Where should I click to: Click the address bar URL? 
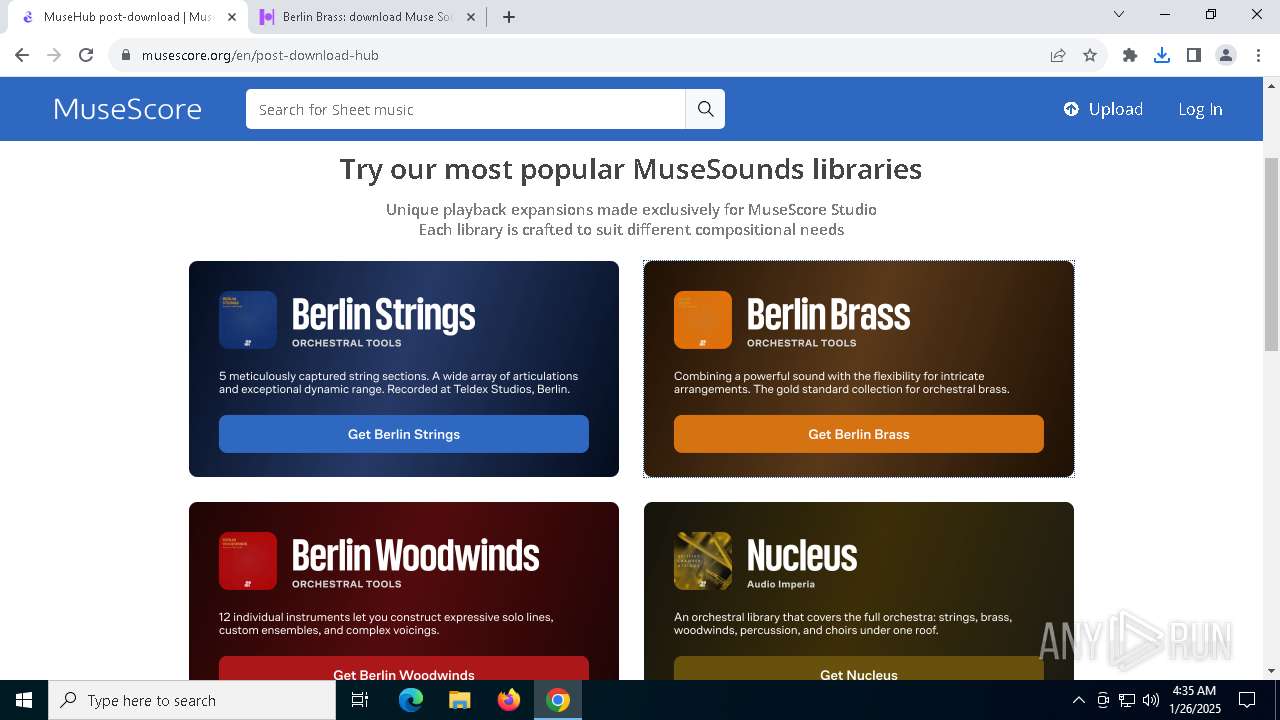(x=260, y=55)
